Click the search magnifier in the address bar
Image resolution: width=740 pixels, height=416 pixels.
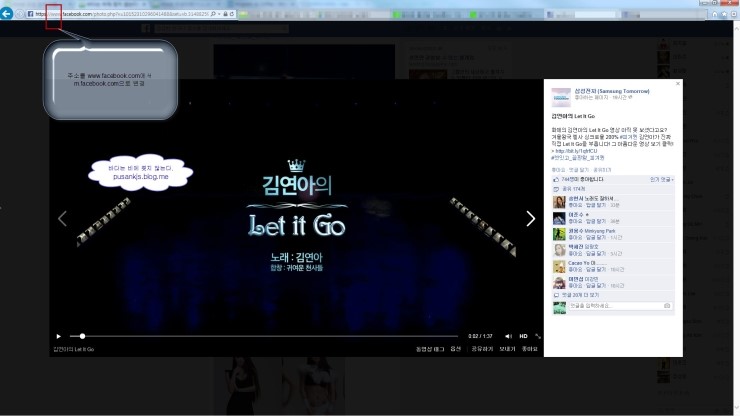tap(214, 14)
